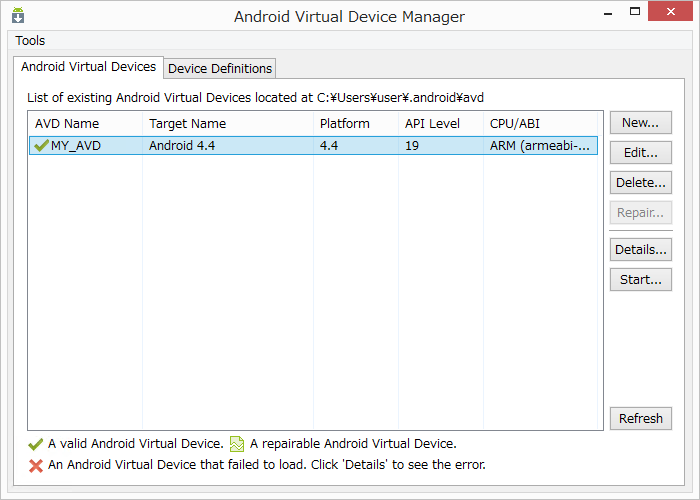Close the Android Virtual Device Manager
This screenshot has width=700, height=500.
(670, 12)
